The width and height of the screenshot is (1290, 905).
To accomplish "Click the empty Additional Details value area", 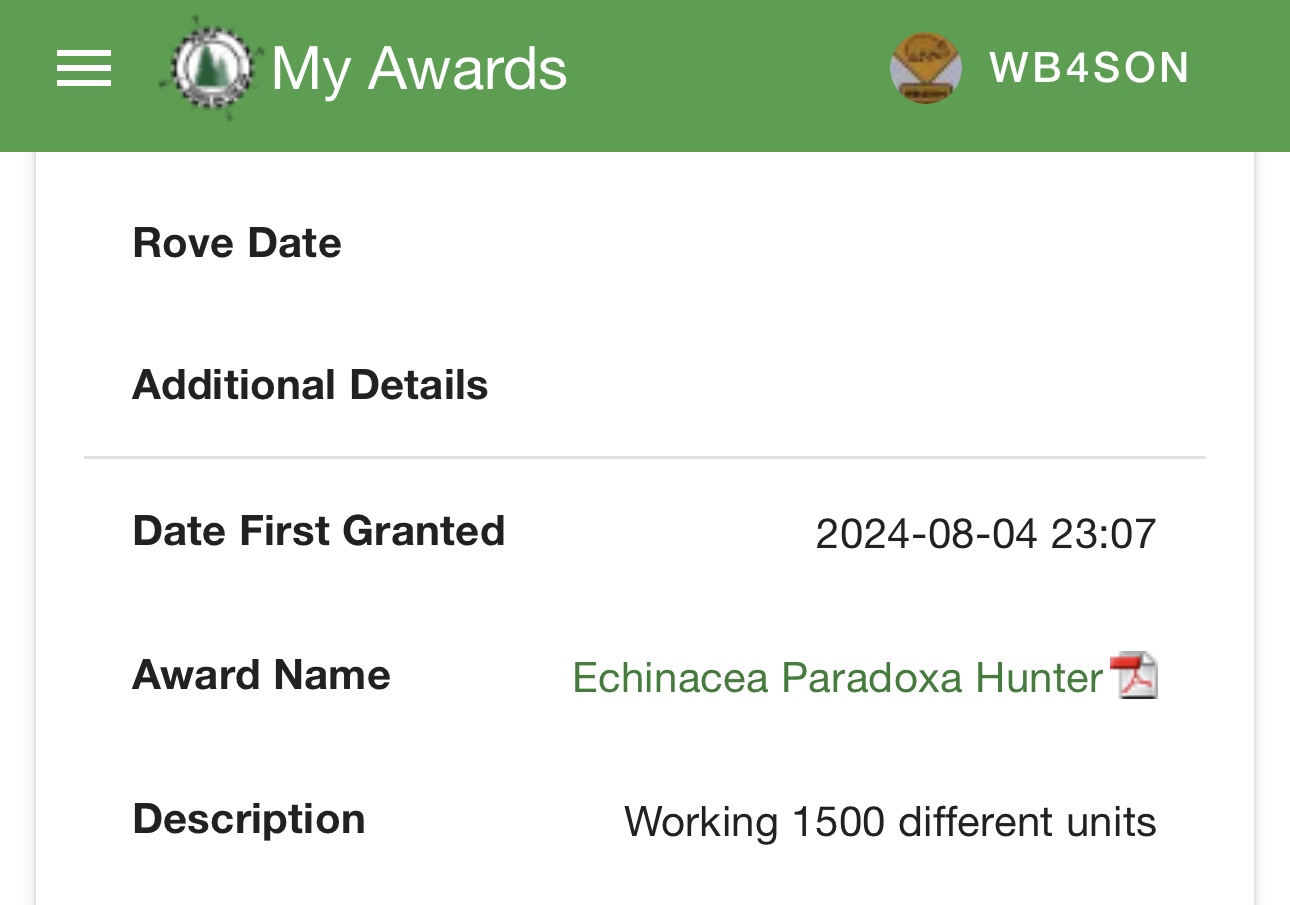I will [900, 385].
